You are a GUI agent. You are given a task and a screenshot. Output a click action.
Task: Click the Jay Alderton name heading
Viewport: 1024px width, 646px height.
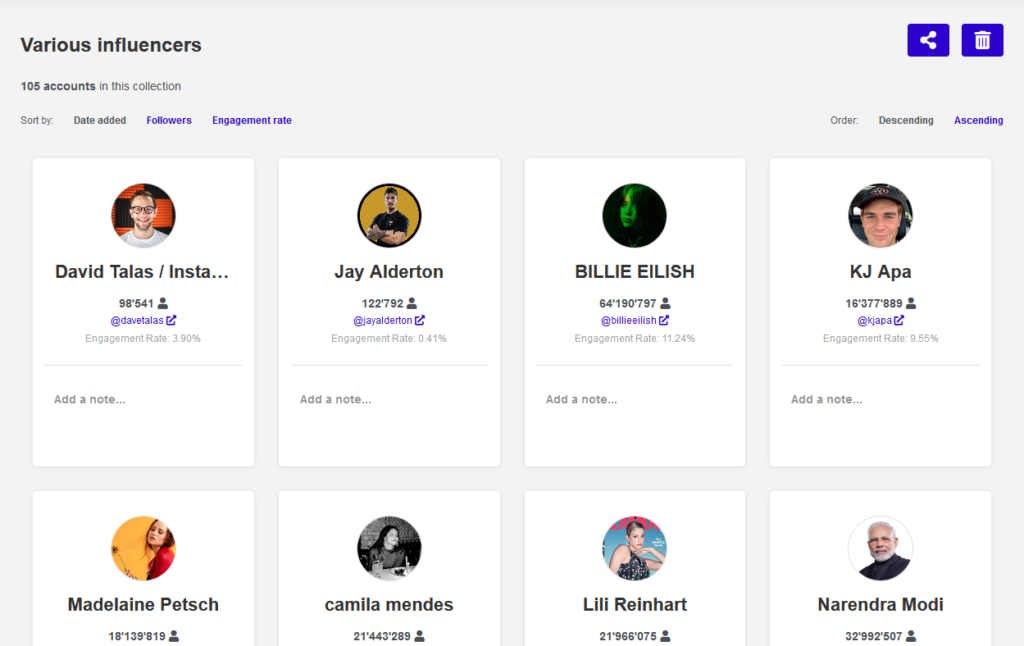pos(389,272)
